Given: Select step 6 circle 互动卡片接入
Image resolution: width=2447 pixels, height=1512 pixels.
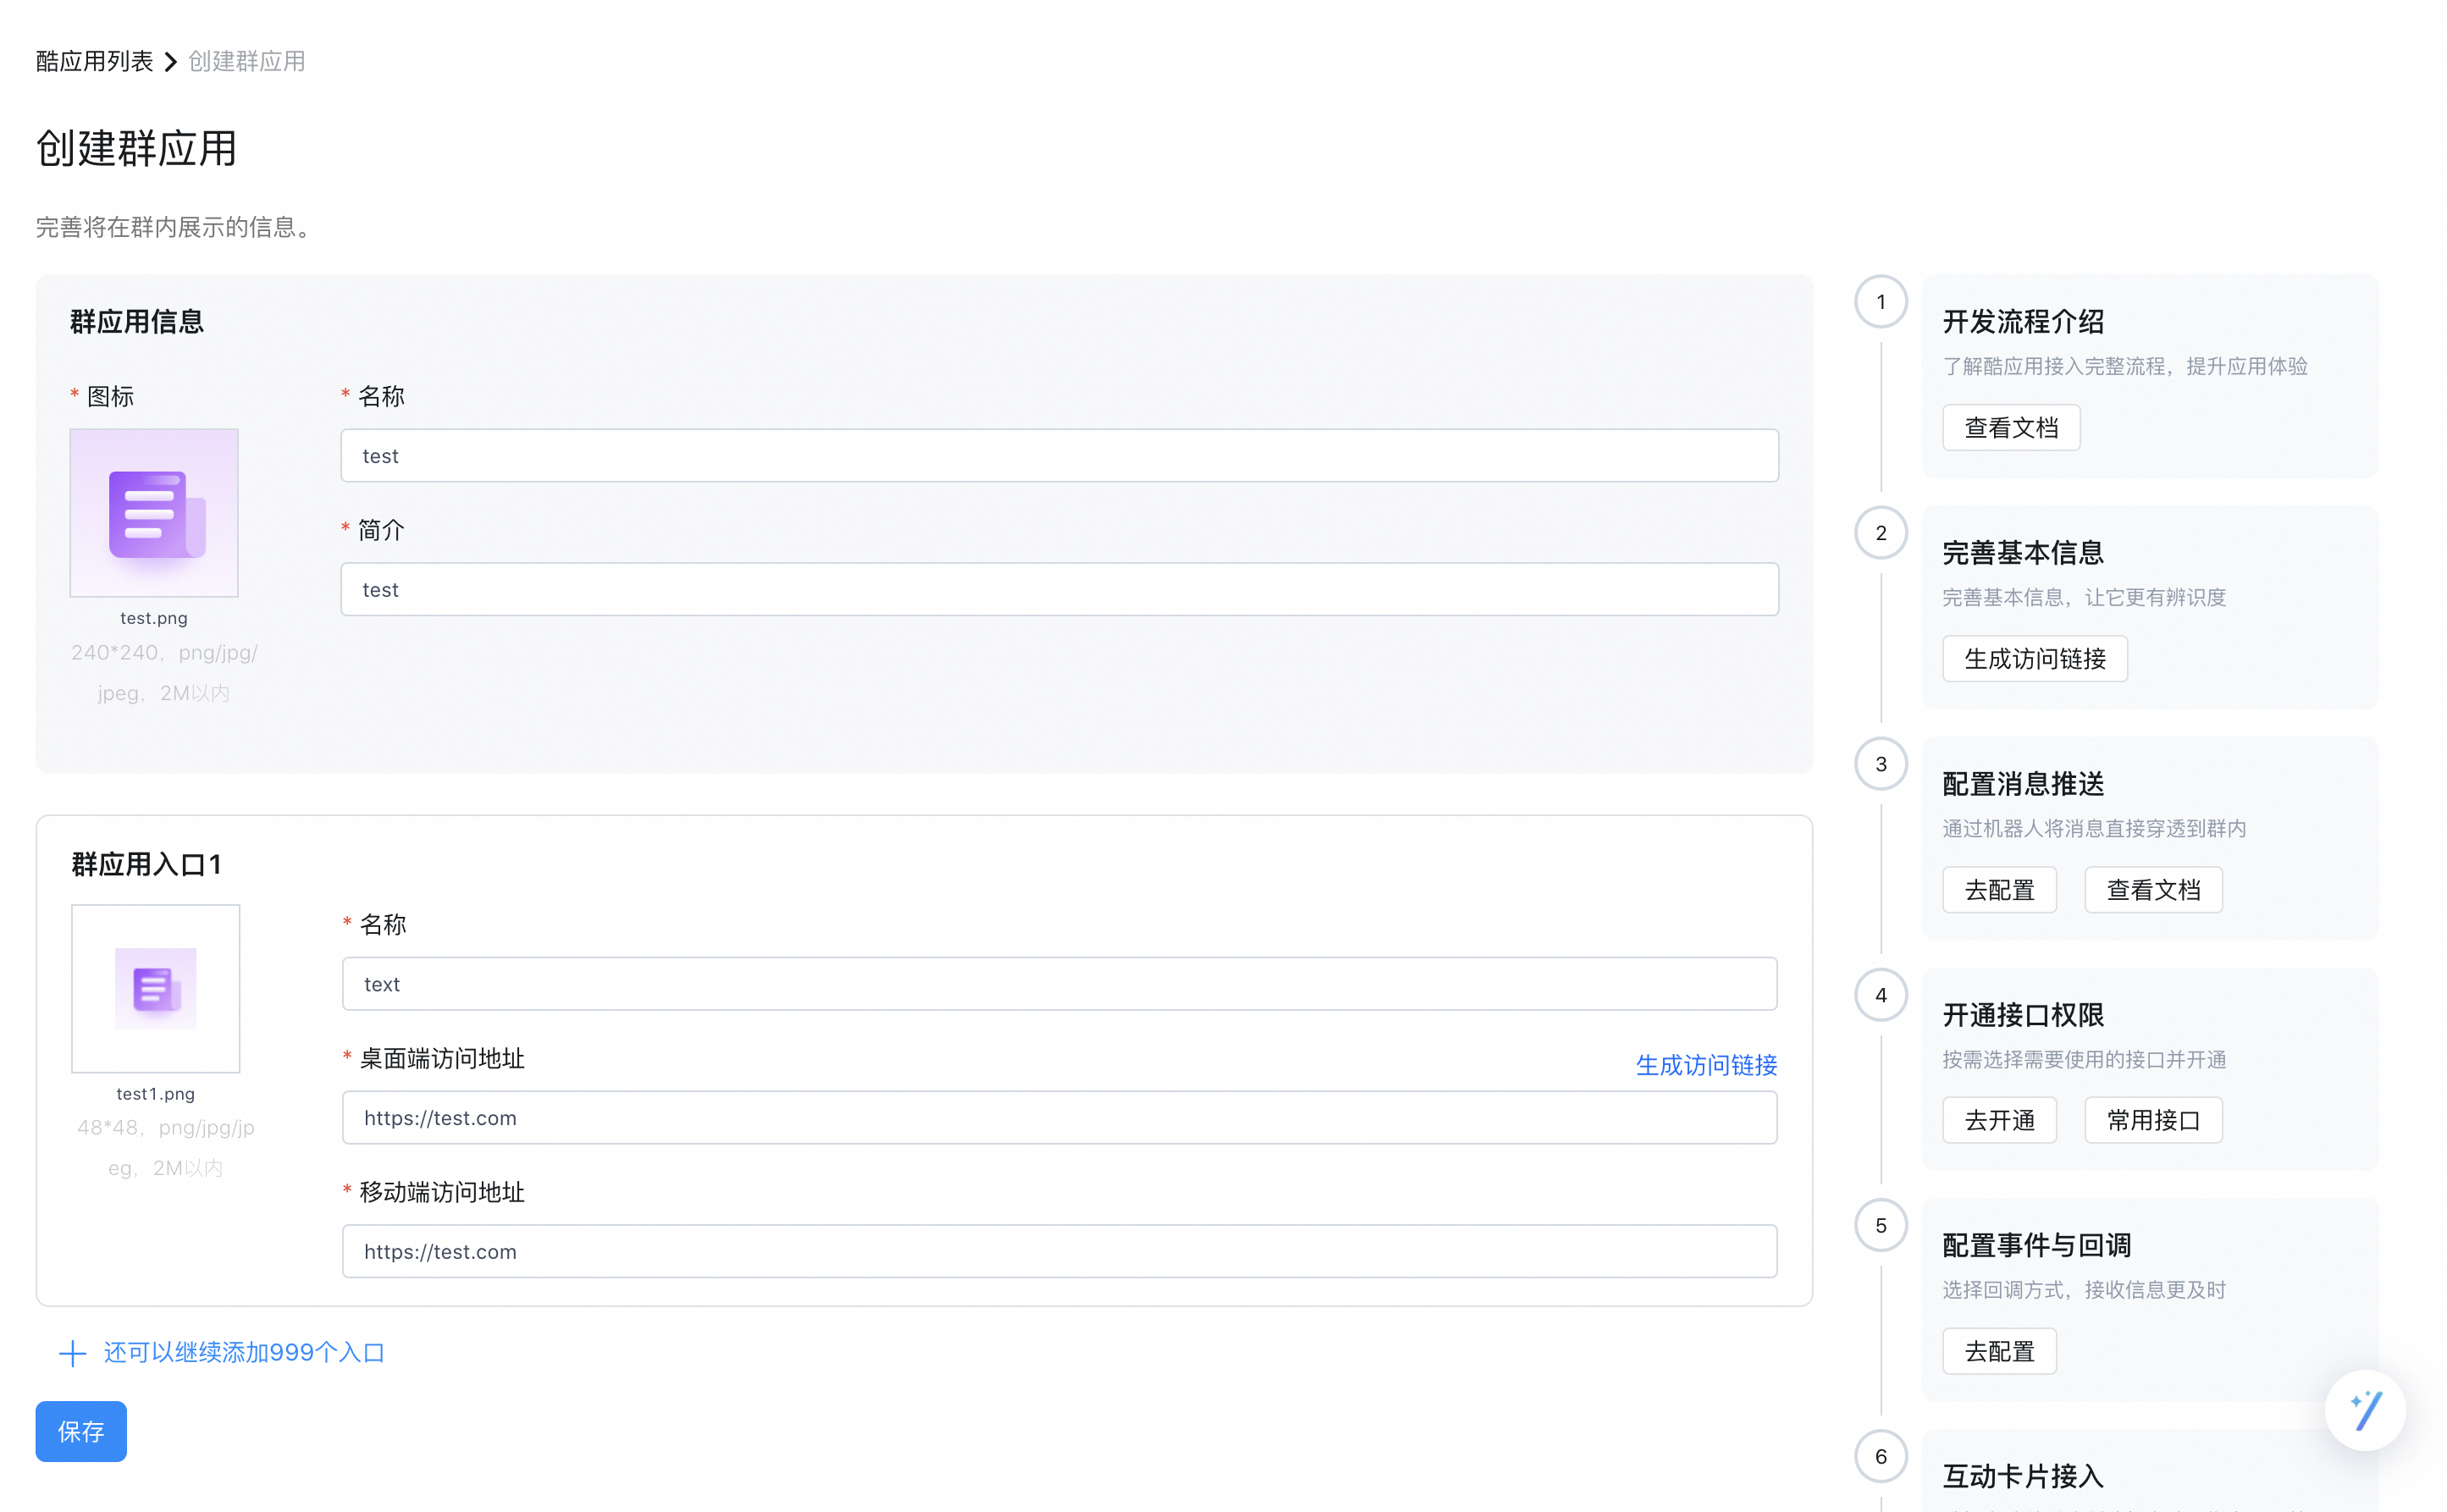Looking at the screenshot, I should (1881, 1456).
